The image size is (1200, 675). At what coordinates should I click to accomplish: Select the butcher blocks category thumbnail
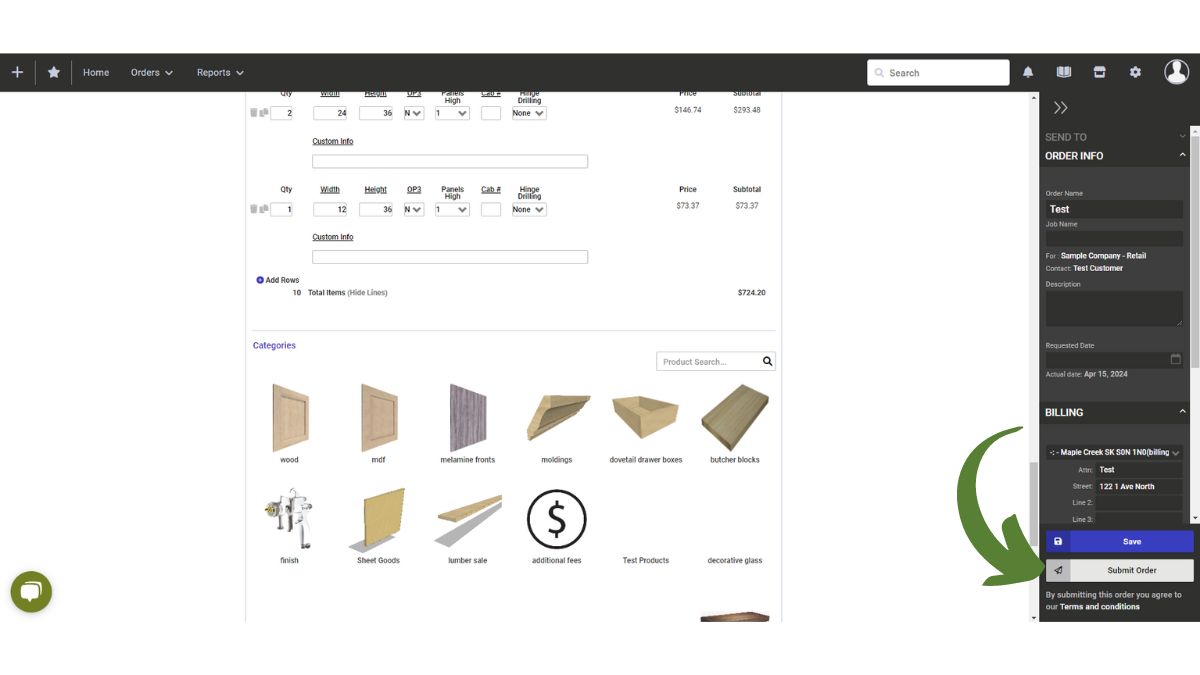coord(735,417)
